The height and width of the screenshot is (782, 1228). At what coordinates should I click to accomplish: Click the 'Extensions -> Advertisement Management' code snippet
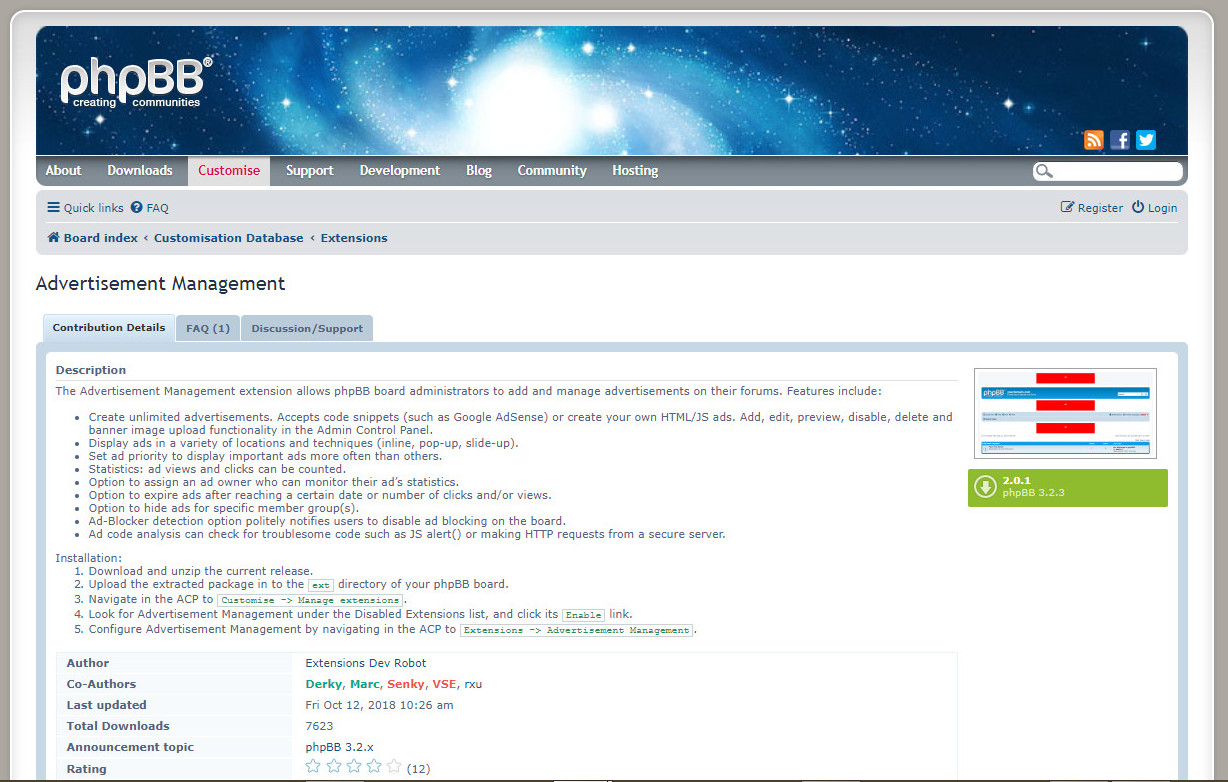pyautogui.click(x=577, y=630)
